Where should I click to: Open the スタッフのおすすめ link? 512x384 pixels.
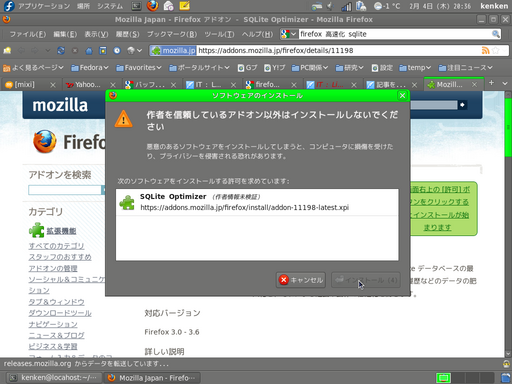click(60, 257)
